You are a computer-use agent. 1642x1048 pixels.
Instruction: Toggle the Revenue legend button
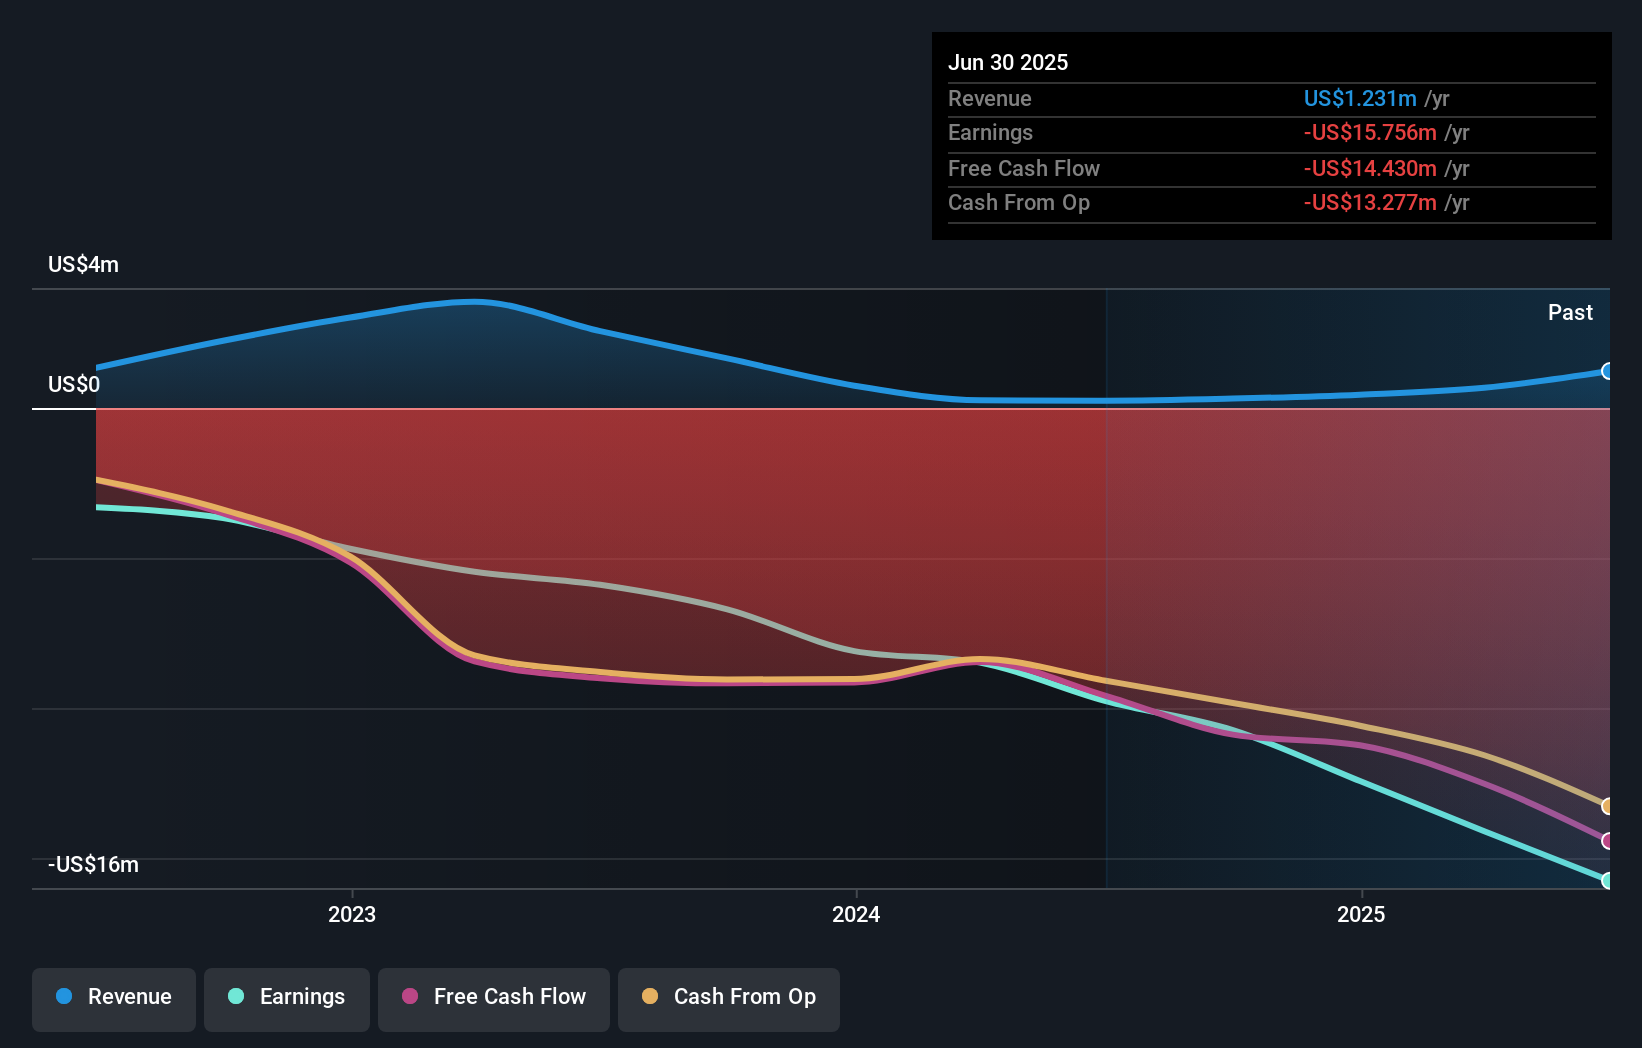(114, 999)
